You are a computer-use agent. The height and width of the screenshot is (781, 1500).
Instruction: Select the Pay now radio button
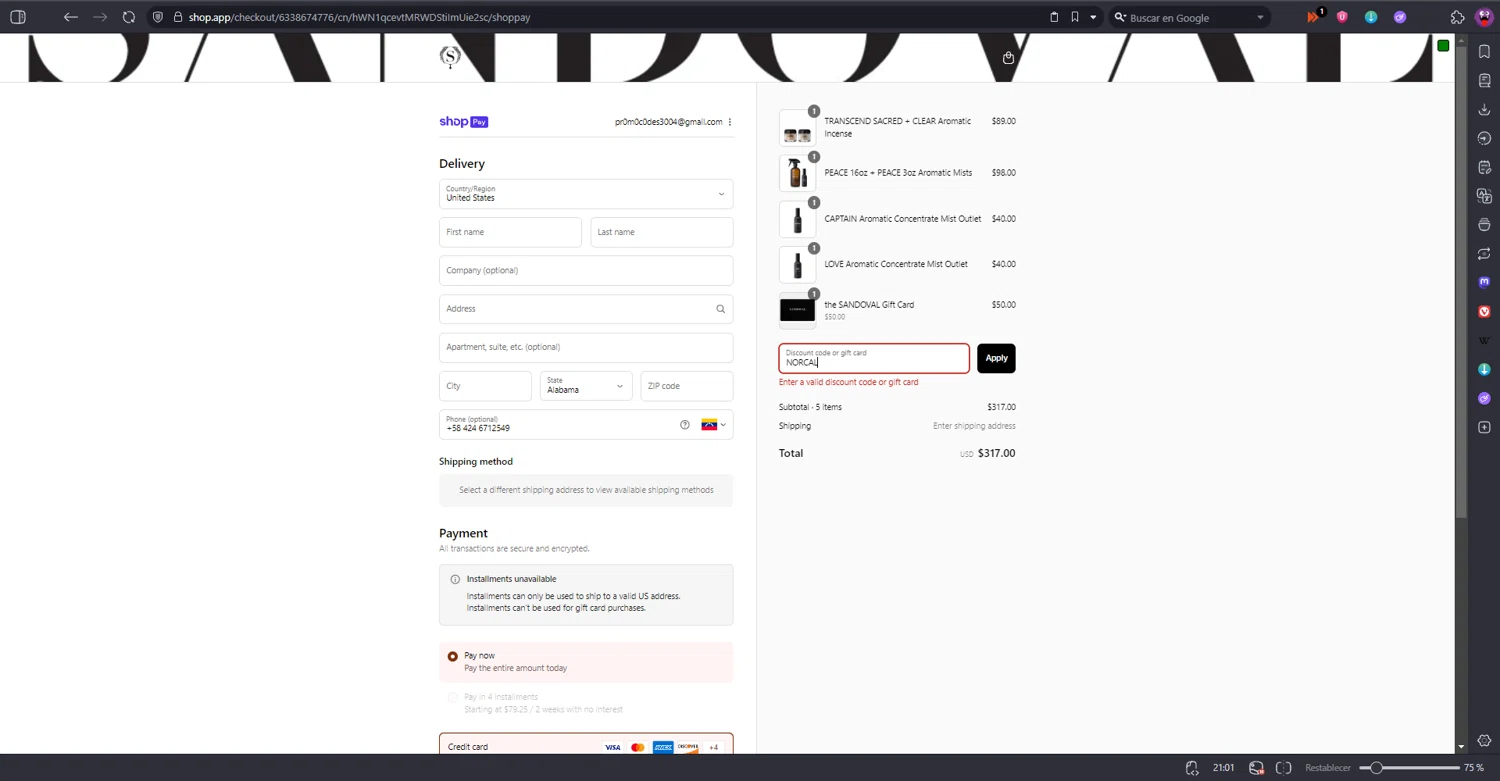point(453,657)
